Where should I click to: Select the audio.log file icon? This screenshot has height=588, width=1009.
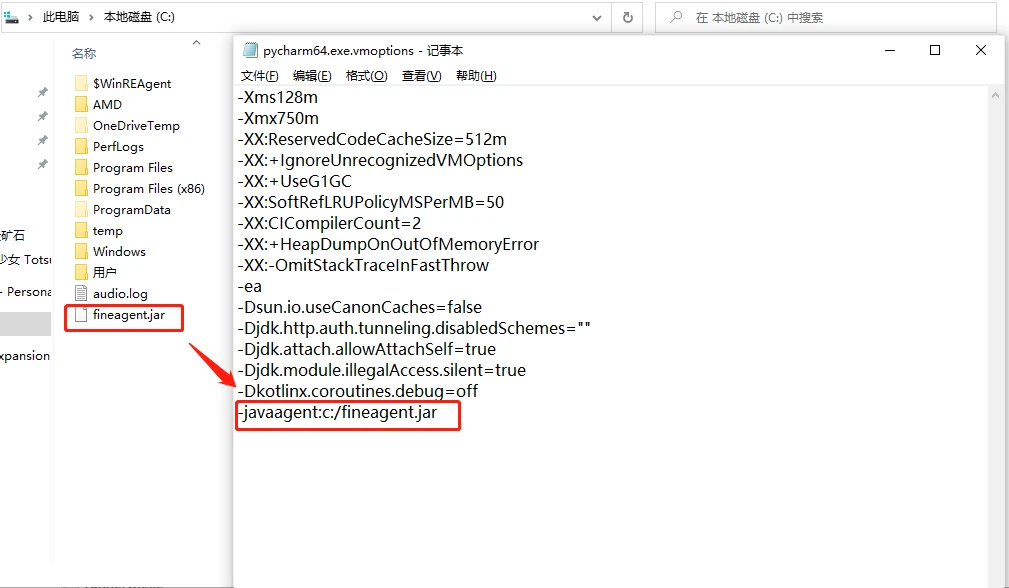coord(81,293)
